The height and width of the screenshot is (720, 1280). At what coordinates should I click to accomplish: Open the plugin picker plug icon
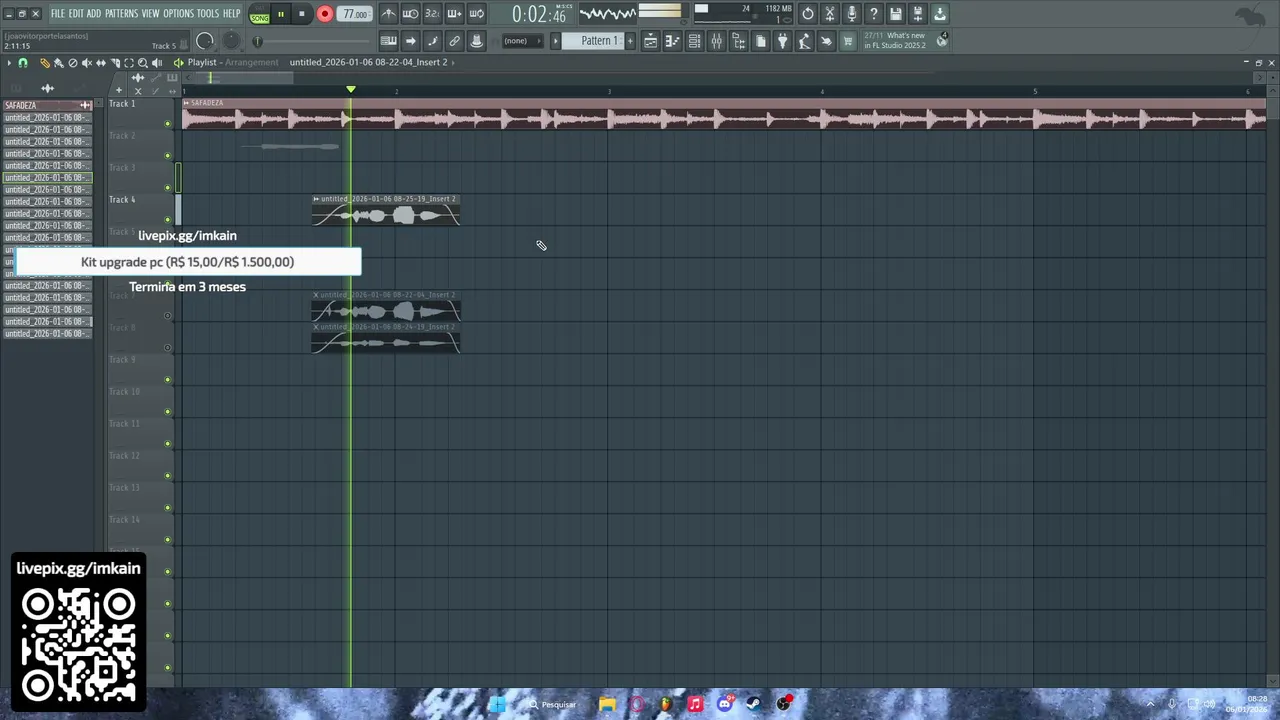point(782,41)
